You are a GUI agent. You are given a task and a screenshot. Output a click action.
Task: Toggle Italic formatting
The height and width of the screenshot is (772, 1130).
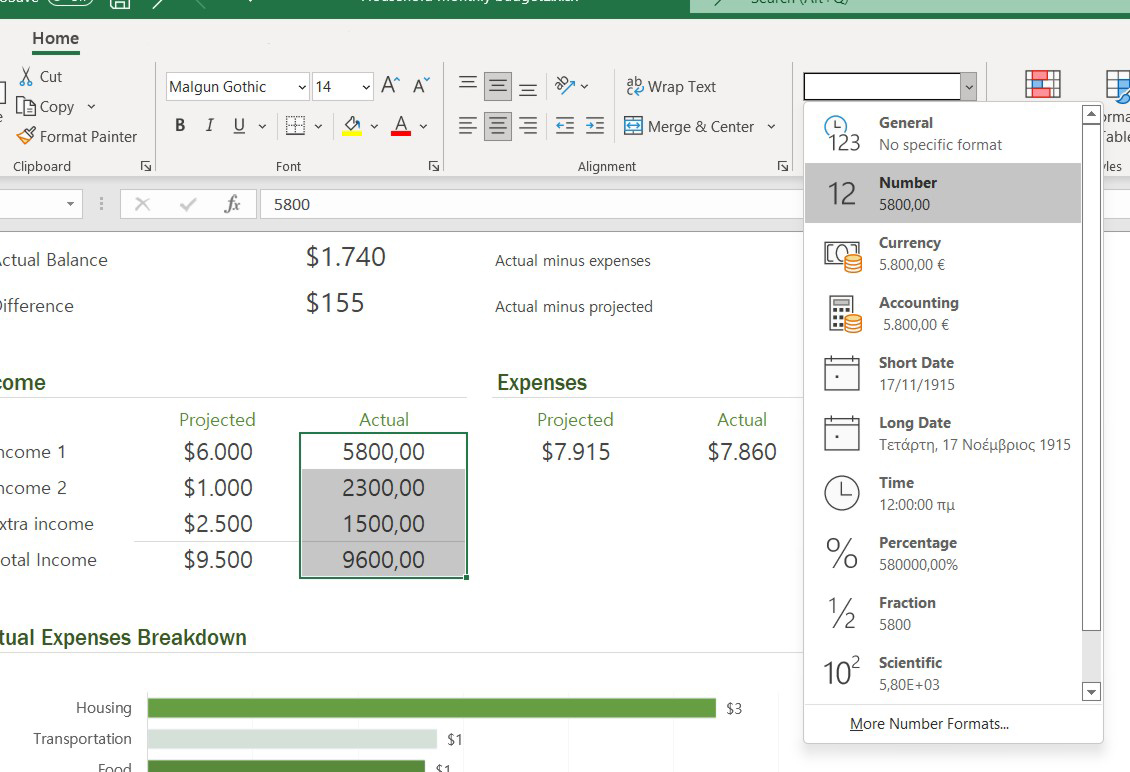click(x=209, y=125)
